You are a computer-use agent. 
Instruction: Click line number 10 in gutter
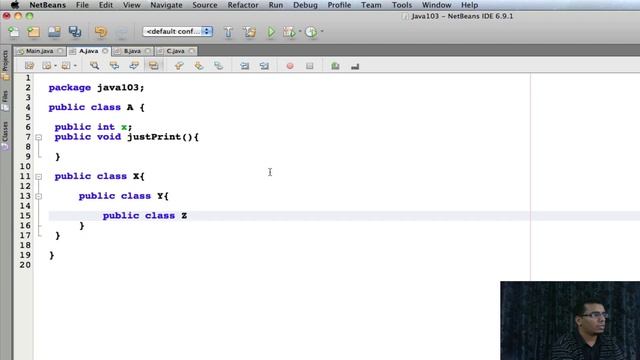coord(25,167)
